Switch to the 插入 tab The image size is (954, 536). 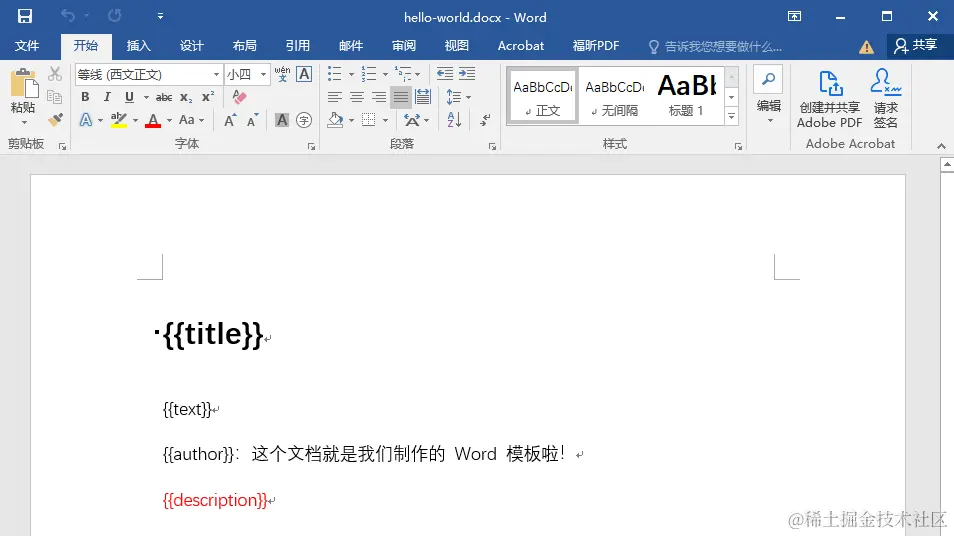138,46
